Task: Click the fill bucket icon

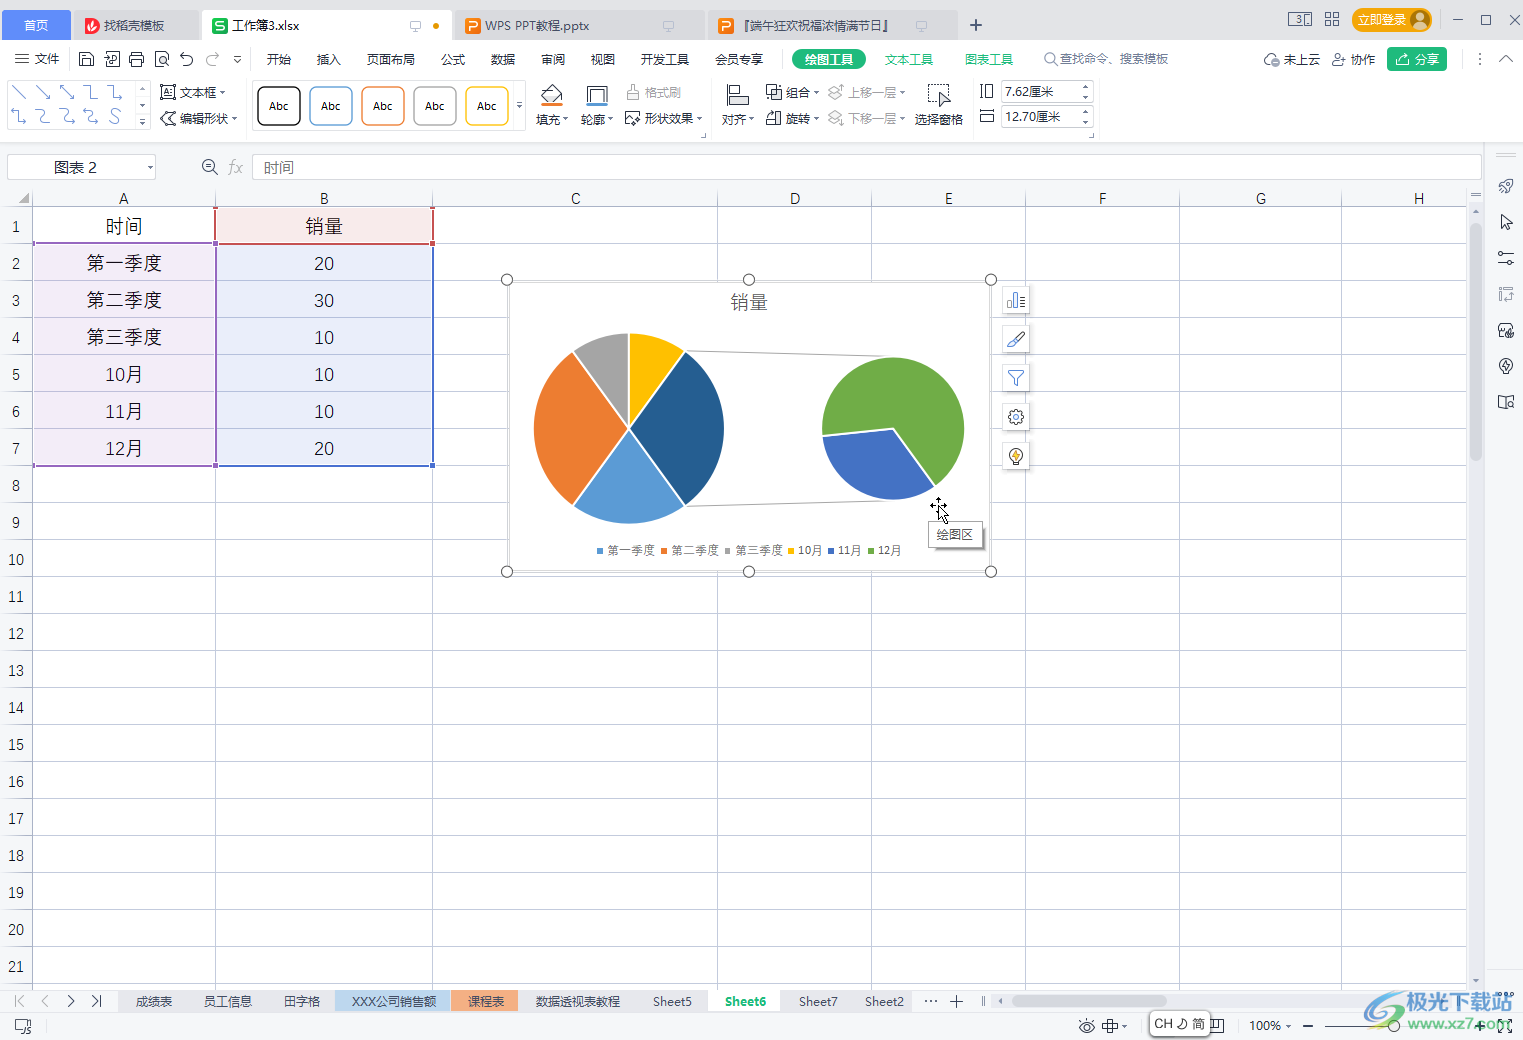Action: (x=552, y=95)
